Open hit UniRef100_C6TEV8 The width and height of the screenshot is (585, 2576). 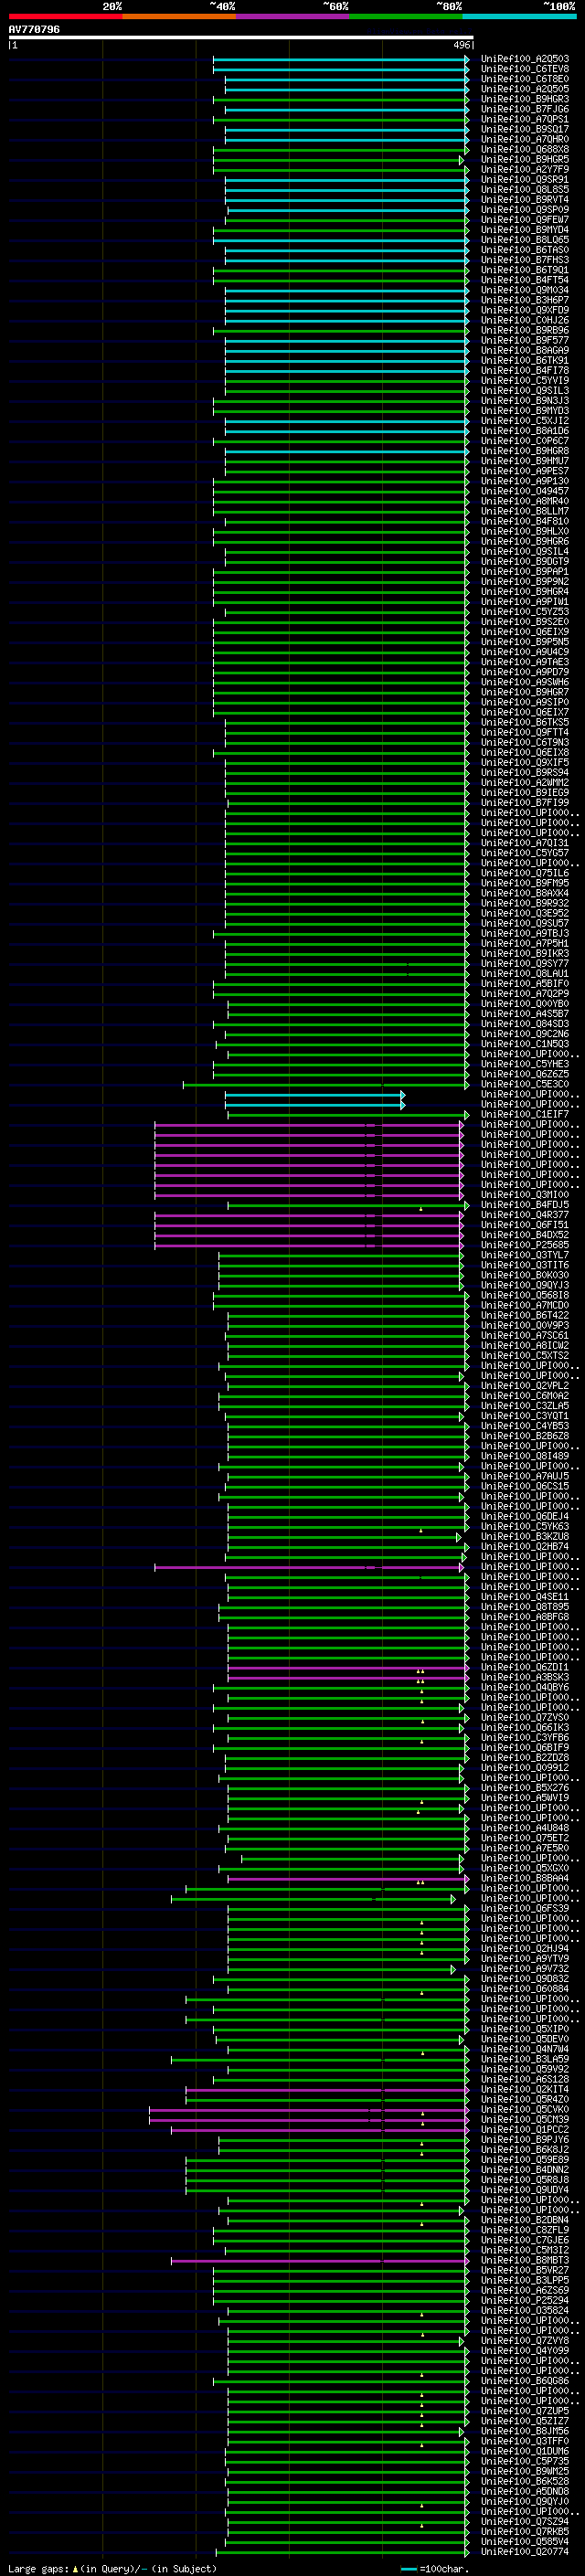tap(525, 69)
